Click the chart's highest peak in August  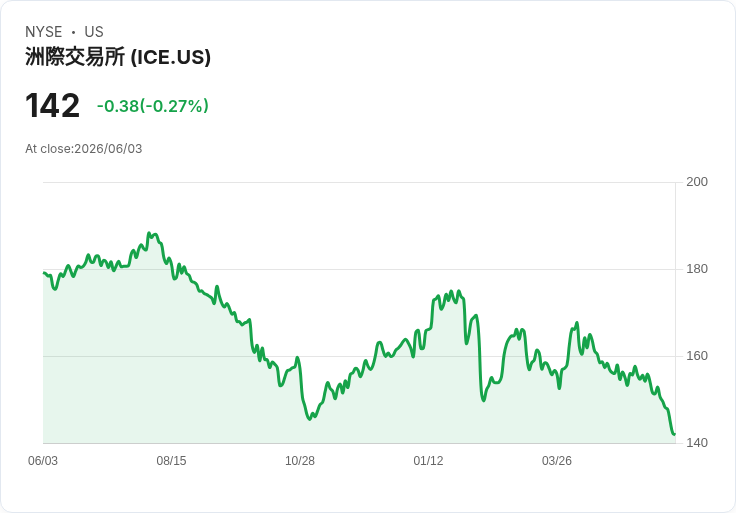(x=149, y=233)
